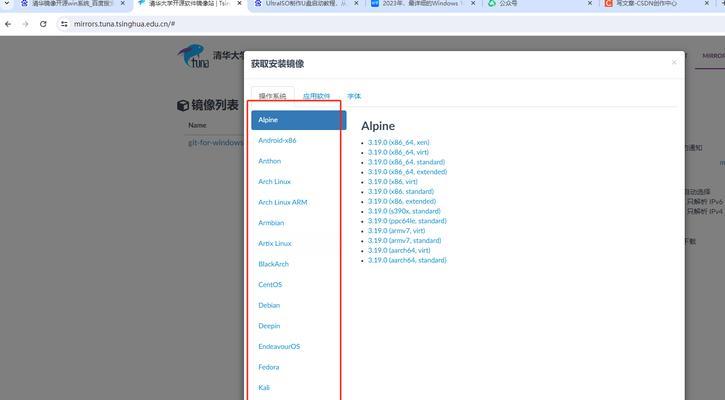
Task: Select Kali in the OS list
Action: pos(264,388)
